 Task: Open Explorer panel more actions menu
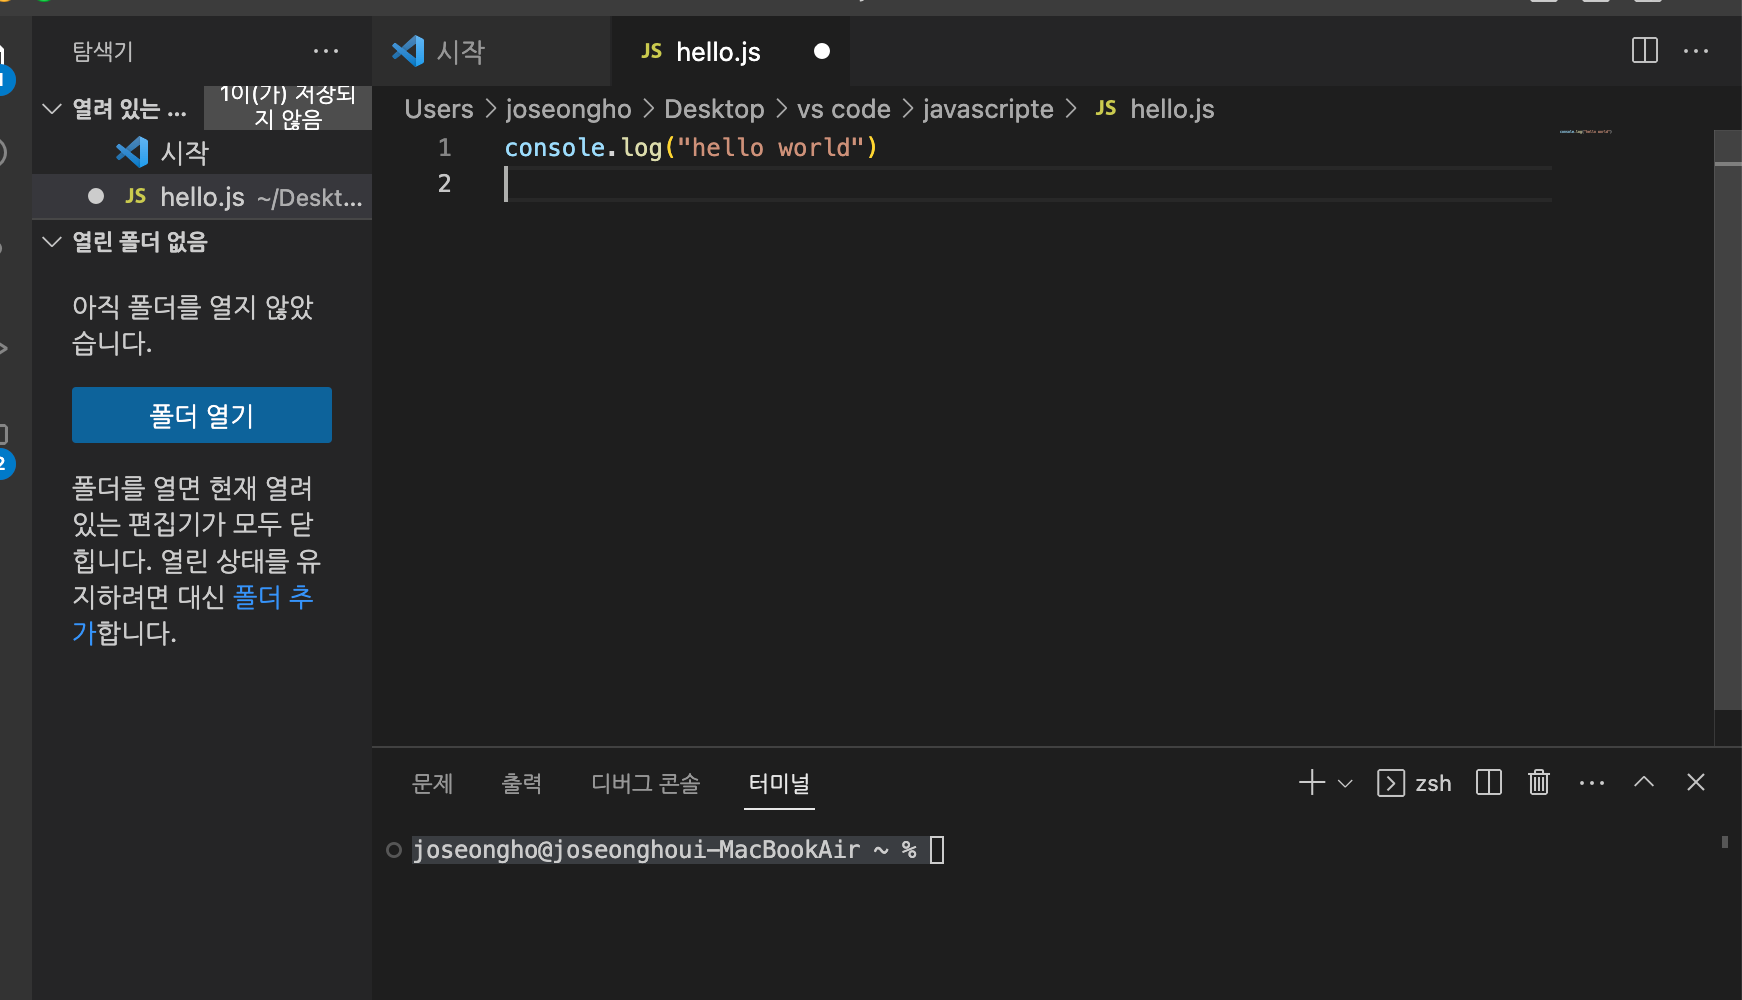pyautogui.click(x=326, y=51)
